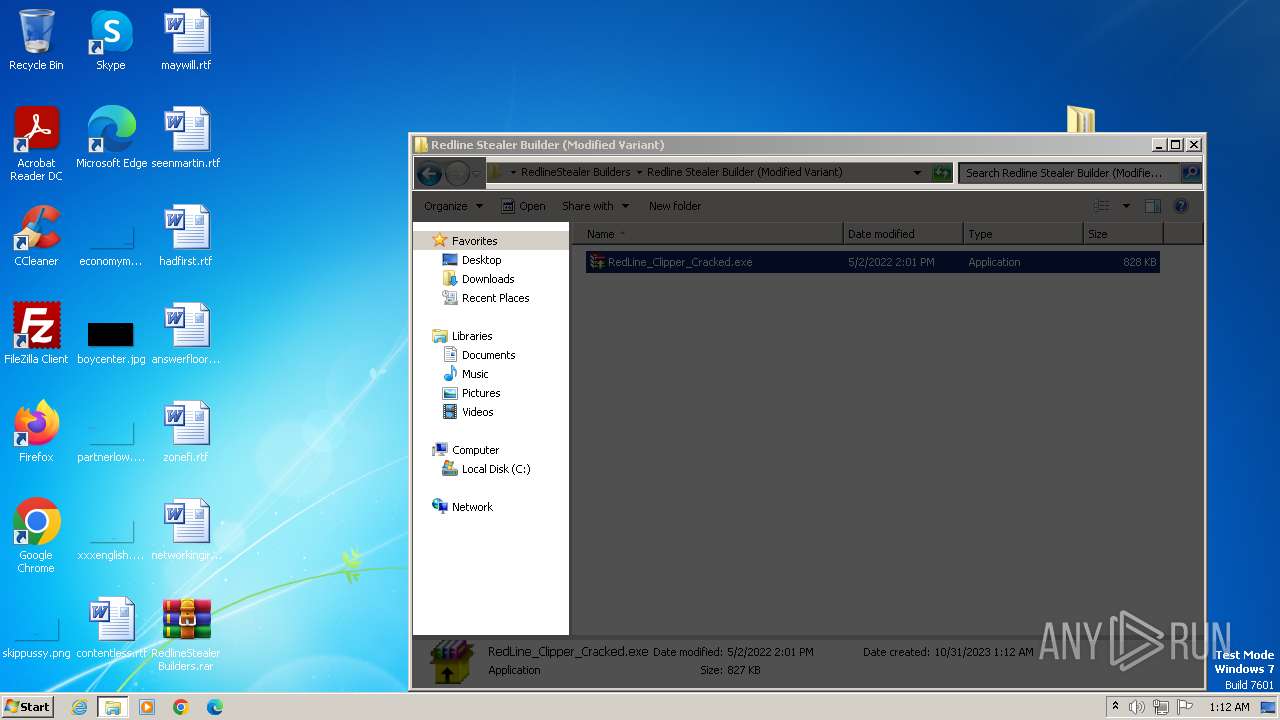Click the New folder button
Image resolution: width=1280 pixels, height=720 pixels.
point(675,206)
